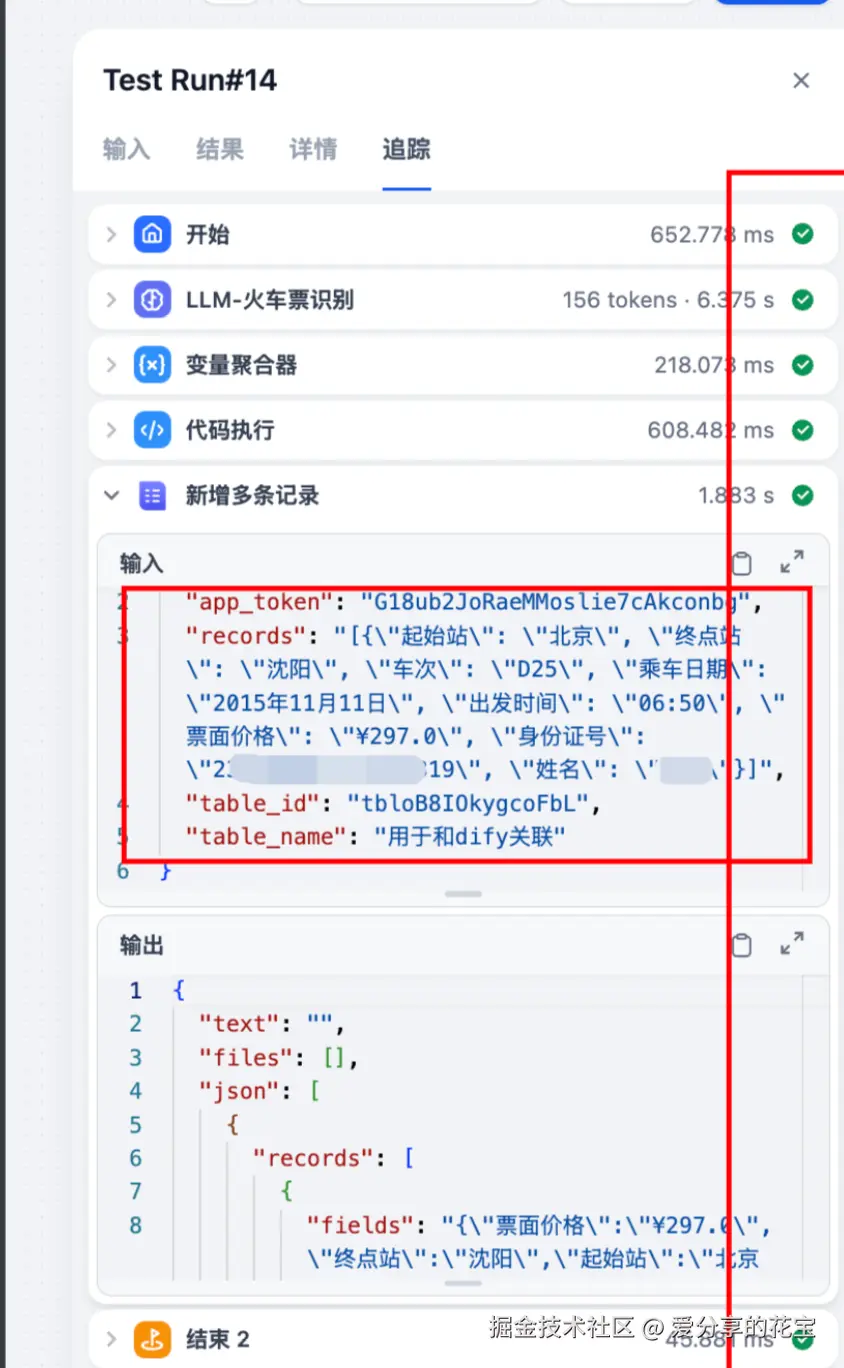Screen dimensions: 844x1368
Task: Close the Test Run#14 panel
Action: point(801,81)
